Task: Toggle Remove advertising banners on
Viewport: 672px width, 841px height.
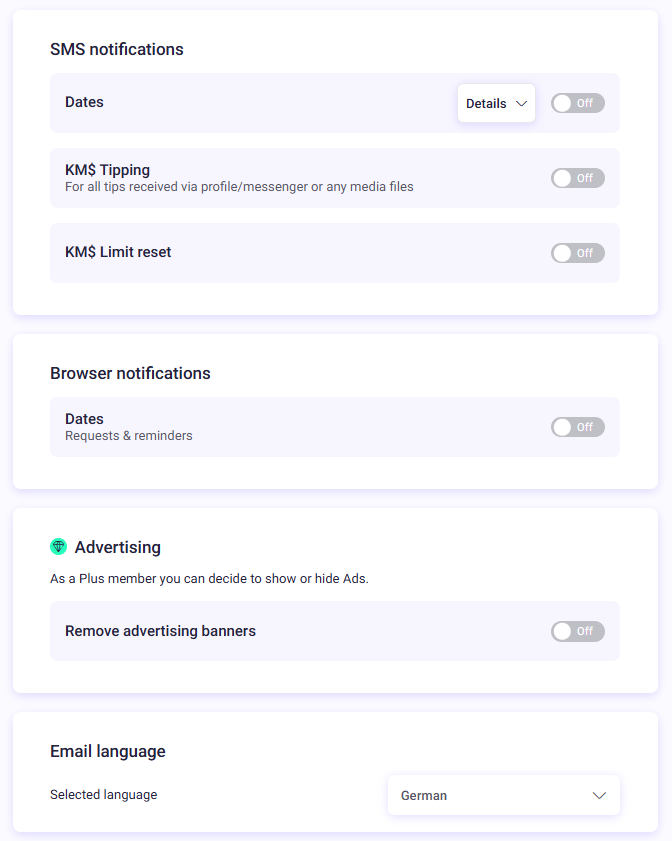Action: click(578, 631)
